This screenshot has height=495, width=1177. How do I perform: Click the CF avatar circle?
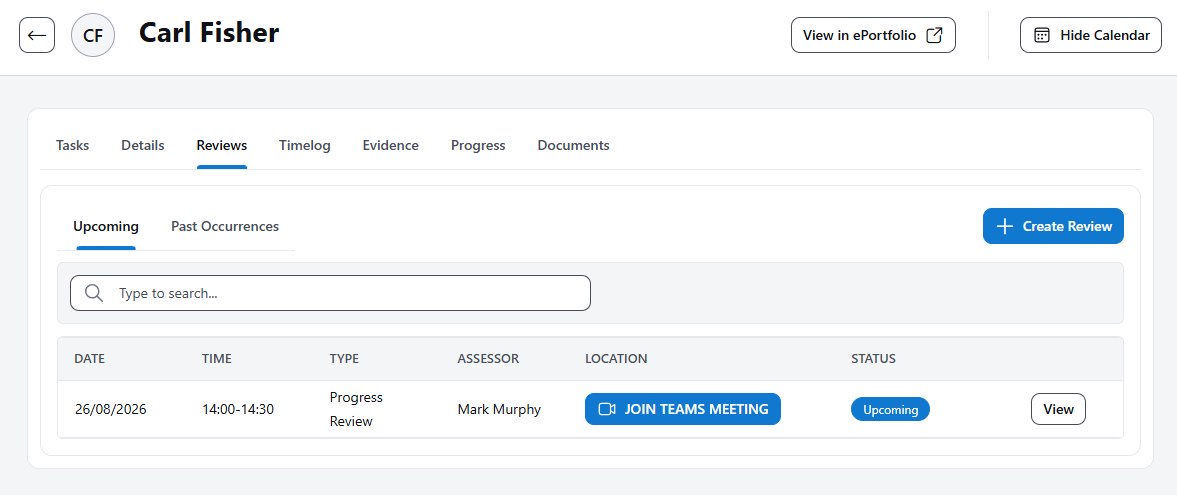(93, 35)
